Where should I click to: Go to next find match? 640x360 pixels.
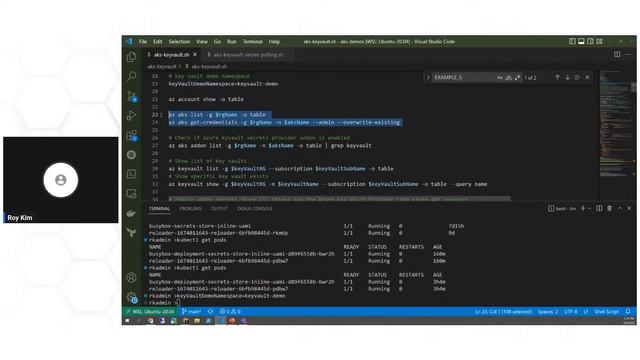(x=567, y=77)
